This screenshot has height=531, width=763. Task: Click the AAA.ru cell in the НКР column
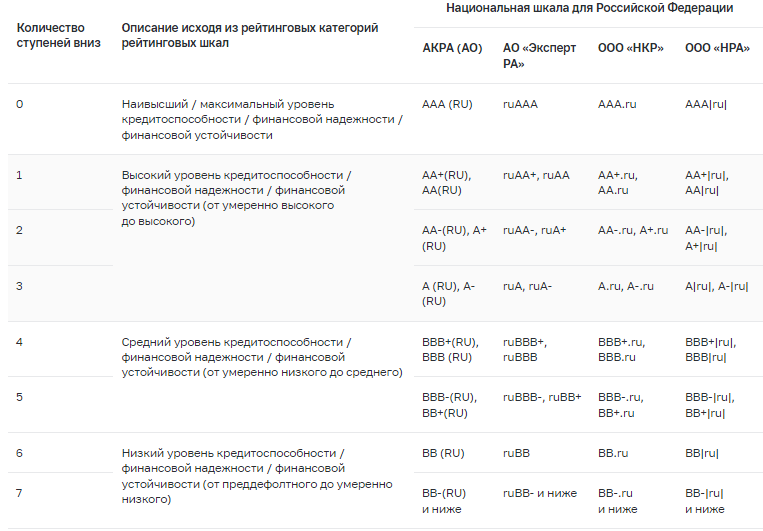617,105
